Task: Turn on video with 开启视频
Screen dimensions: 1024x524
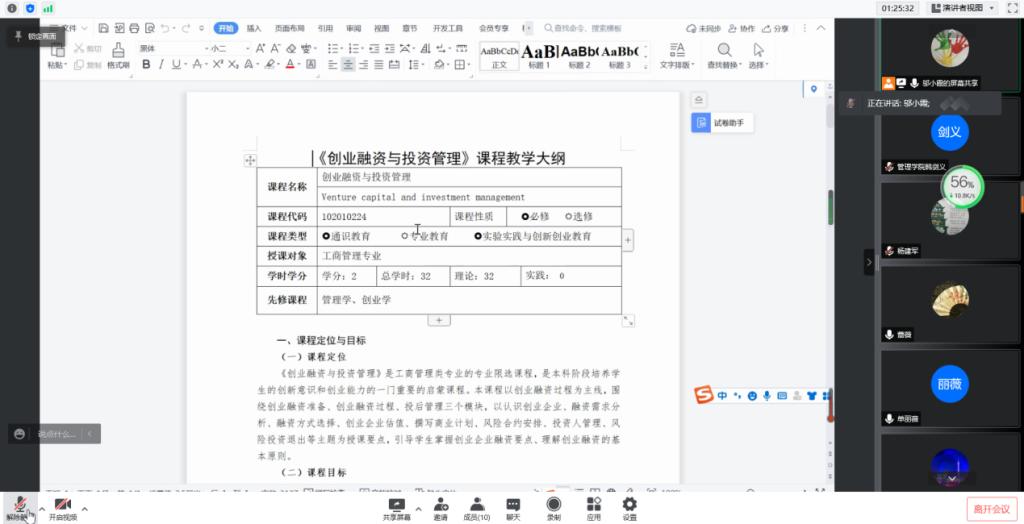Action: click(62, 506)
